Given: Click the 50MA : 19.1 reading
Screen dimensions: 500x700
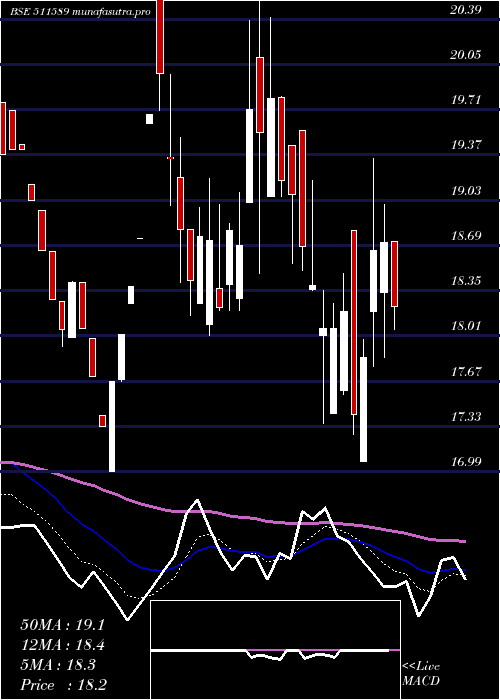Looking at the screenshot, I should 62,625.
